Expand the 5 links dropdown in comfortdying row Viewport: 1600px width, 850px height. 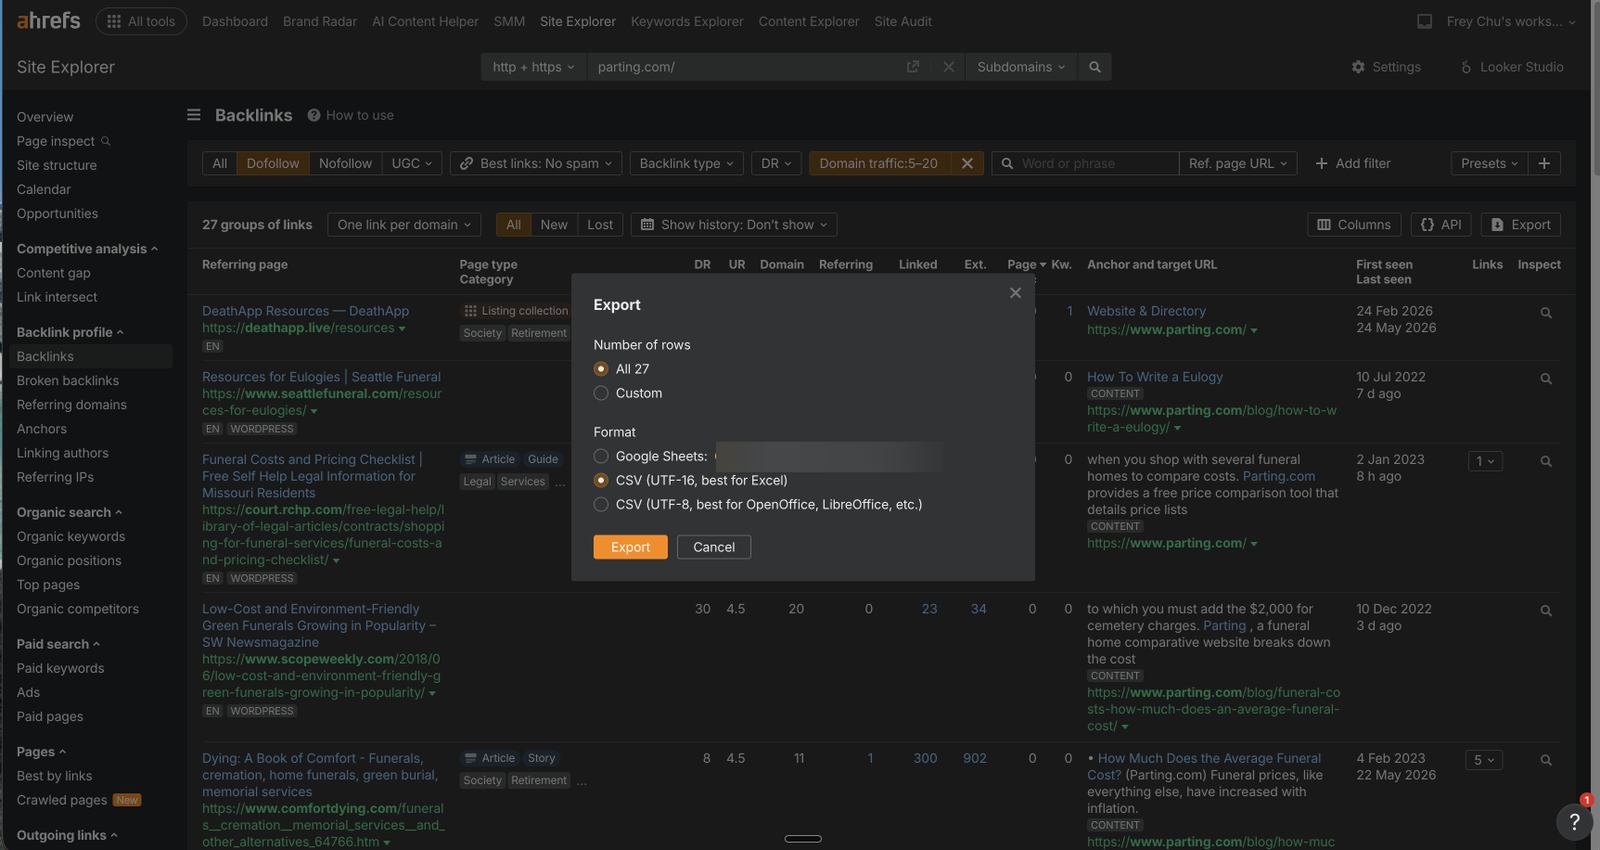tap(1484, 761)
